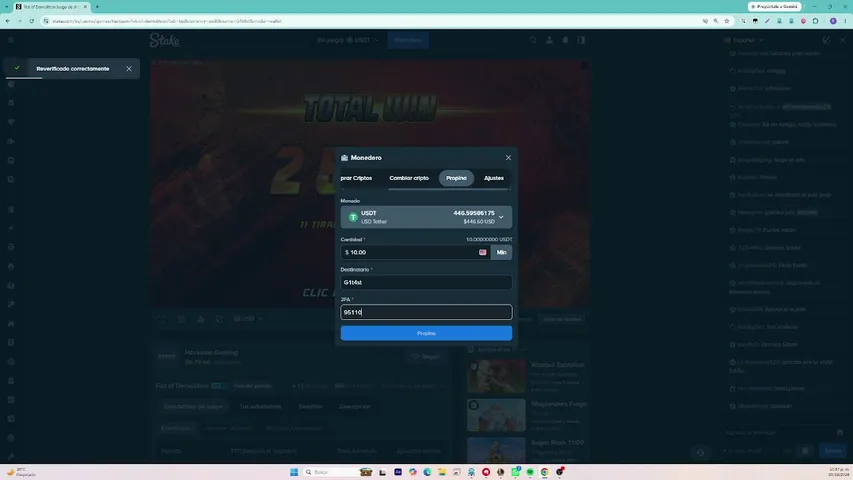This screenshot has width=853, height=480.
Task: Open the notifications bell icon
Action: (565, 40)
